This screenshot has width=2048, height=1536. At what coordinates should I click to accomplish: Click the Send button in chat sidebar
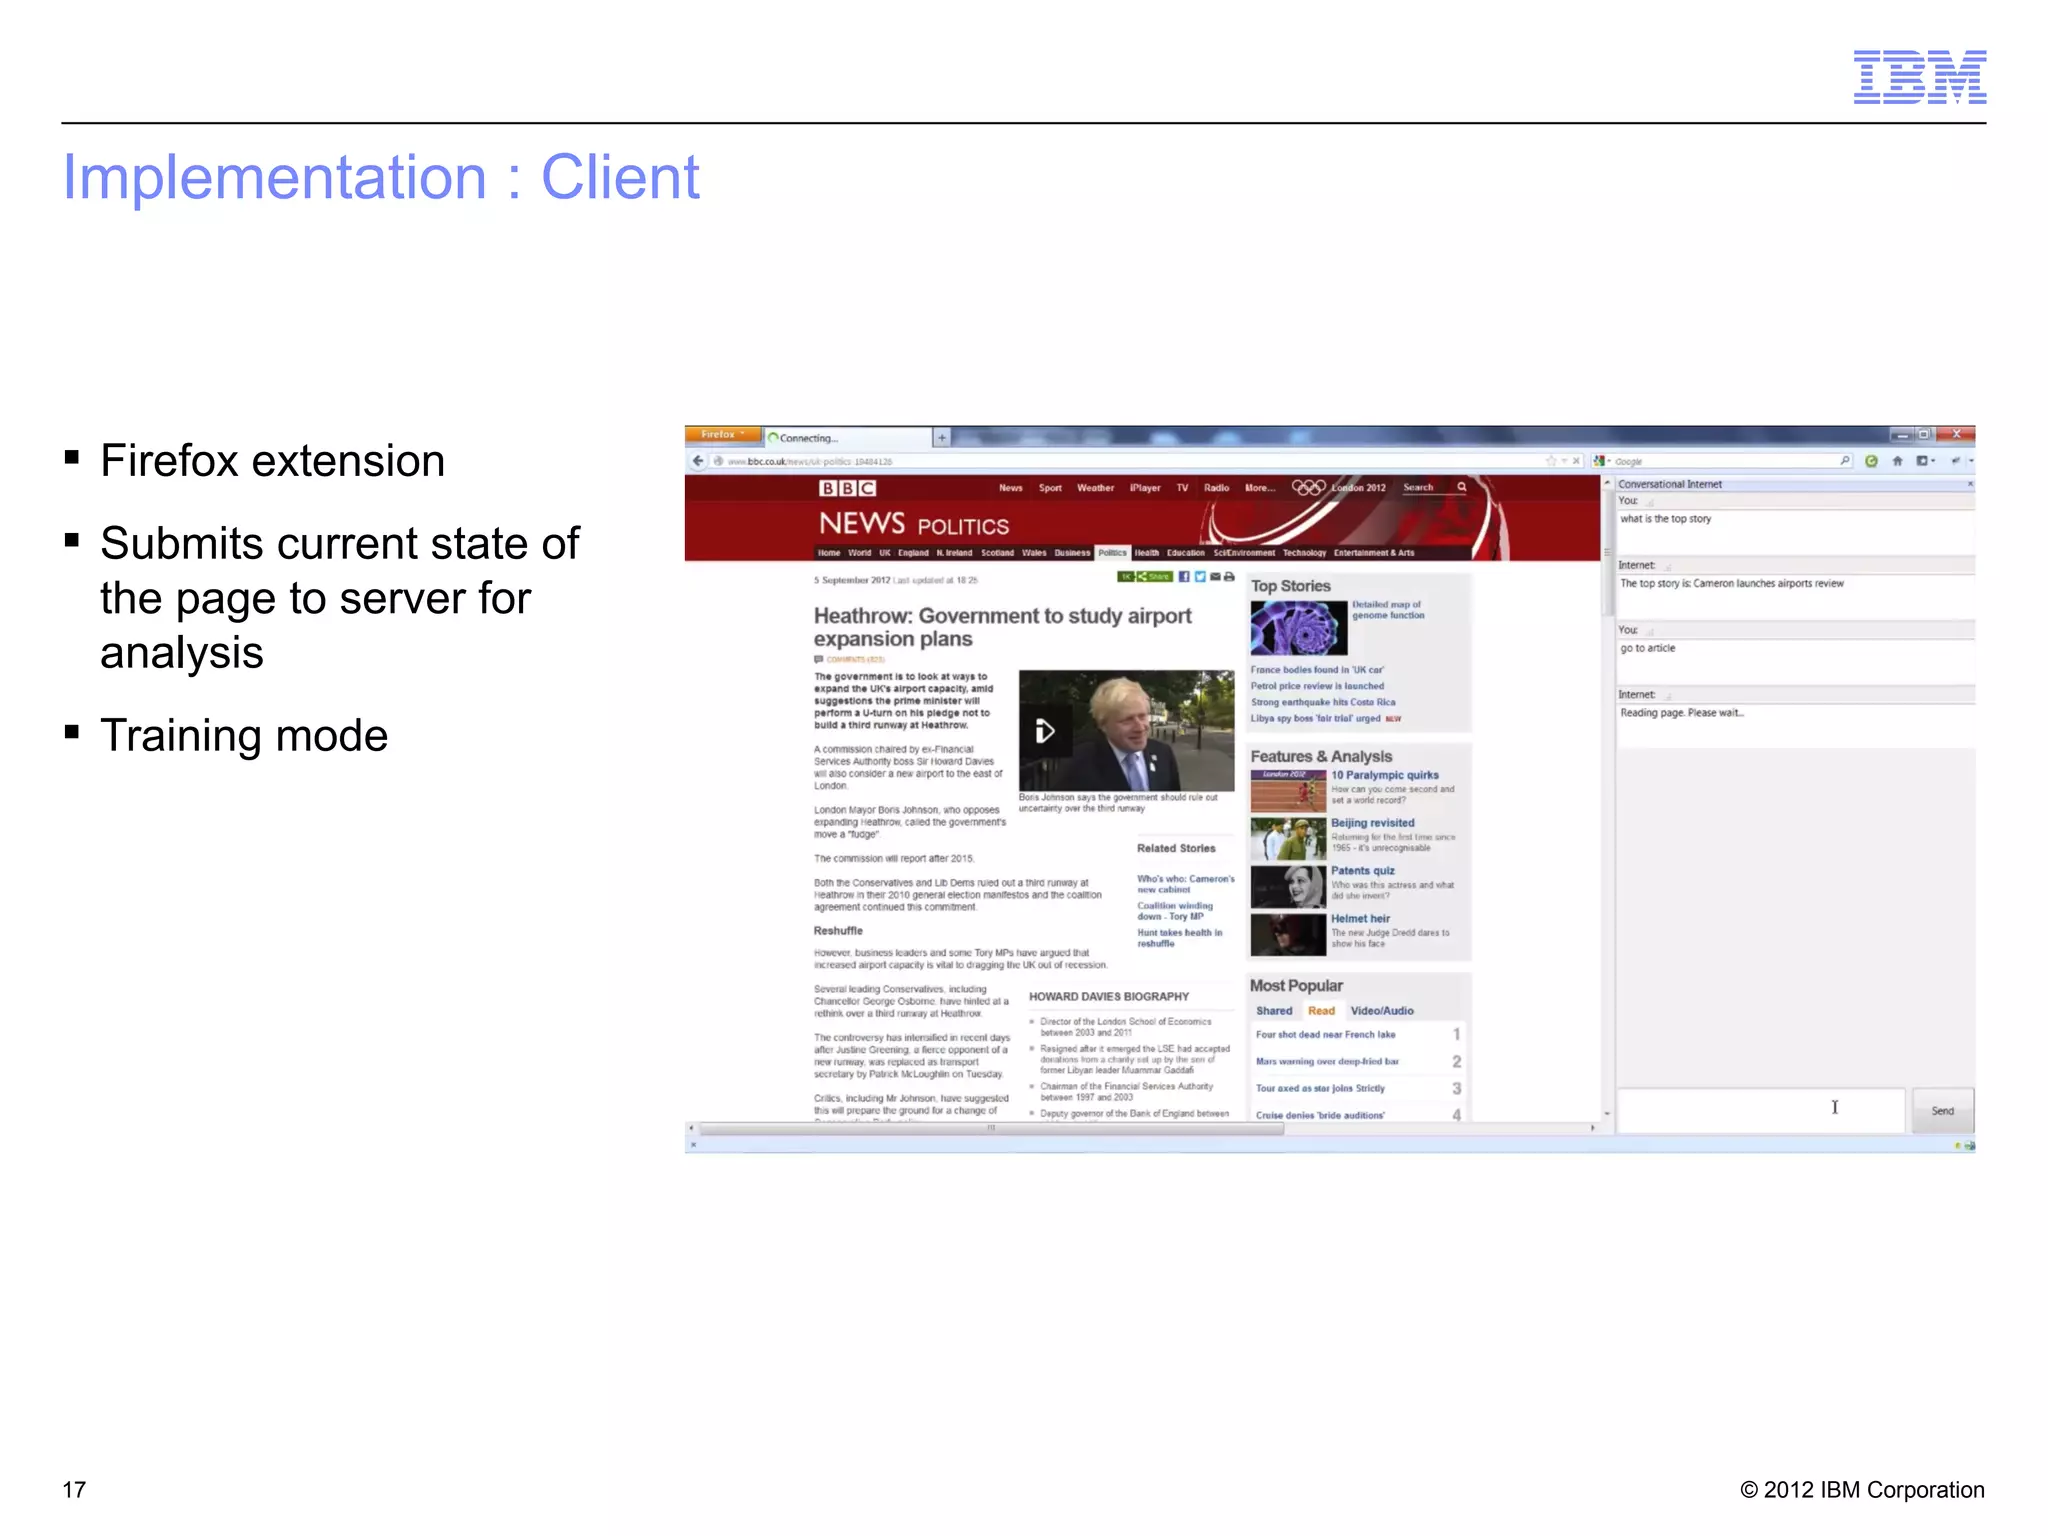[1942, 1111]
